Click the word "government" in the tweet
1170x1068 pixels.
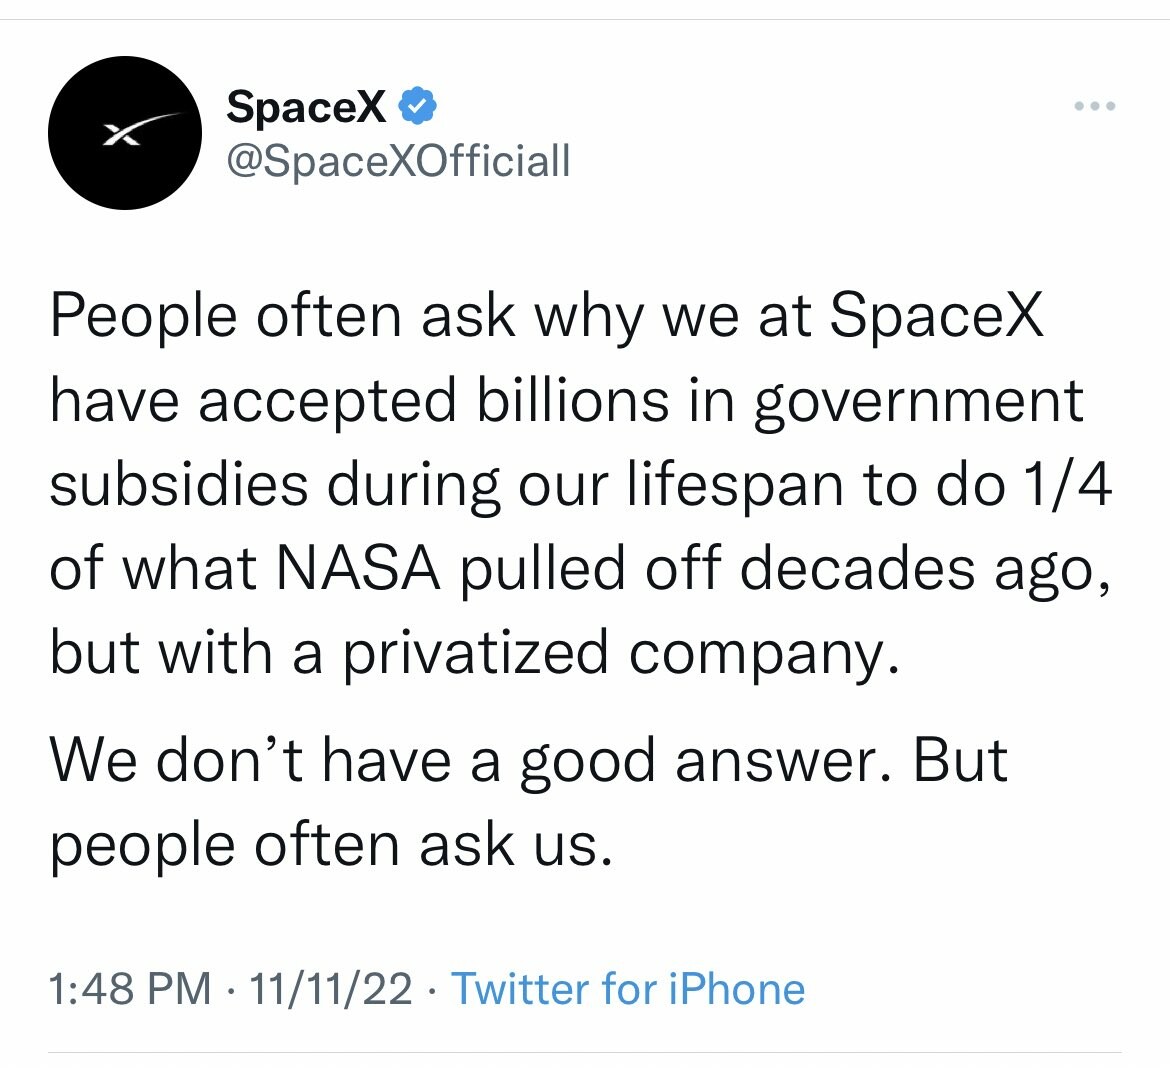918,403
